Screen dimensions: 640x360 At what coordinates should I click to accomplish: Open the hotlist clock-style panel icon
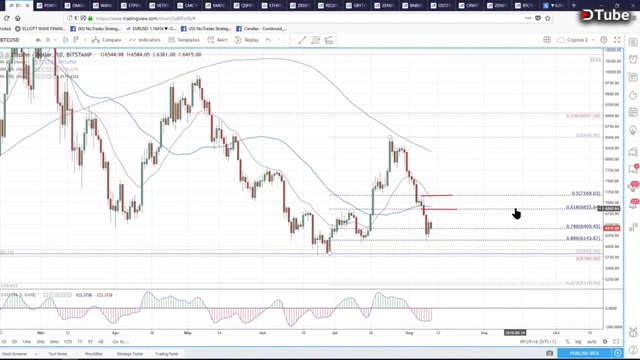[633, 95]
